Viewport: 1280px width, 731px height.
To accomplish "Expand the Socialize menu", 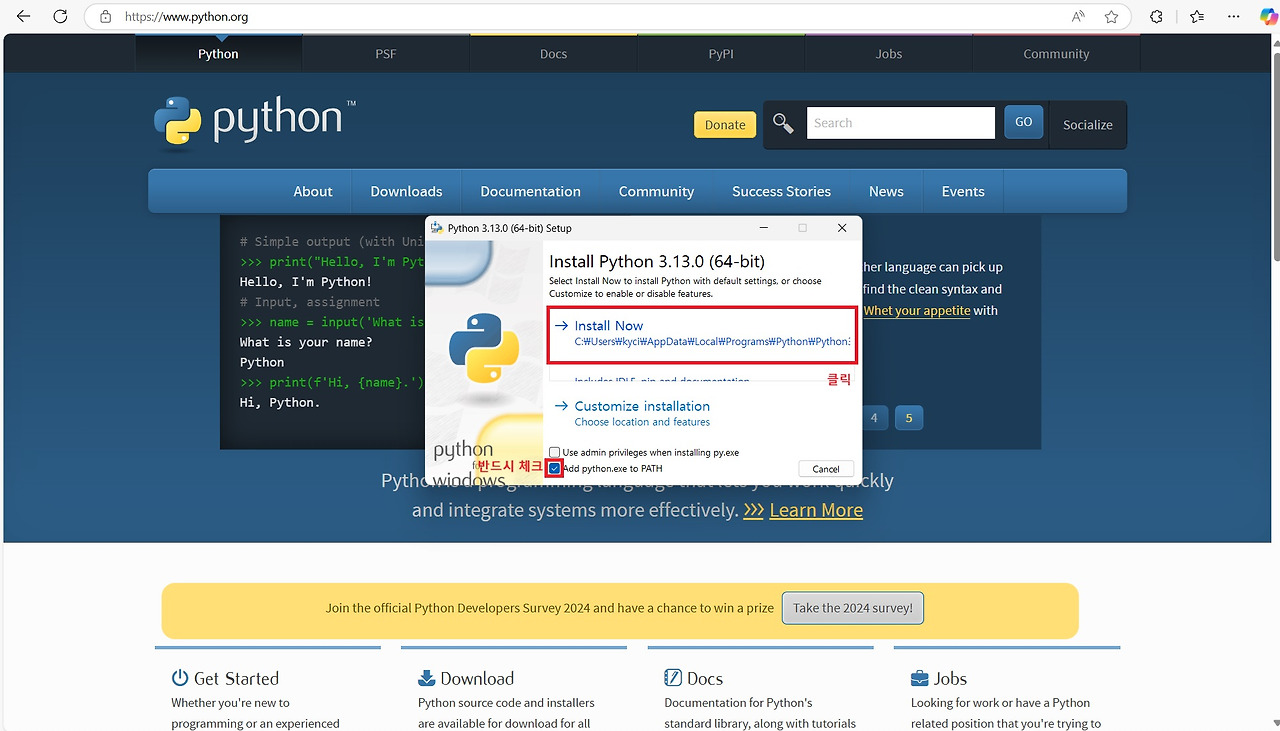I will pos(1088,125).
